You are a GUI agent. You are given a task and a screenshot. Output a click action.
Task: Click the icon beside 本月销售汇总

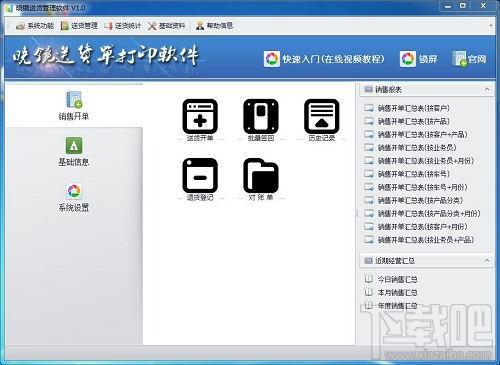tap(368, 292)
